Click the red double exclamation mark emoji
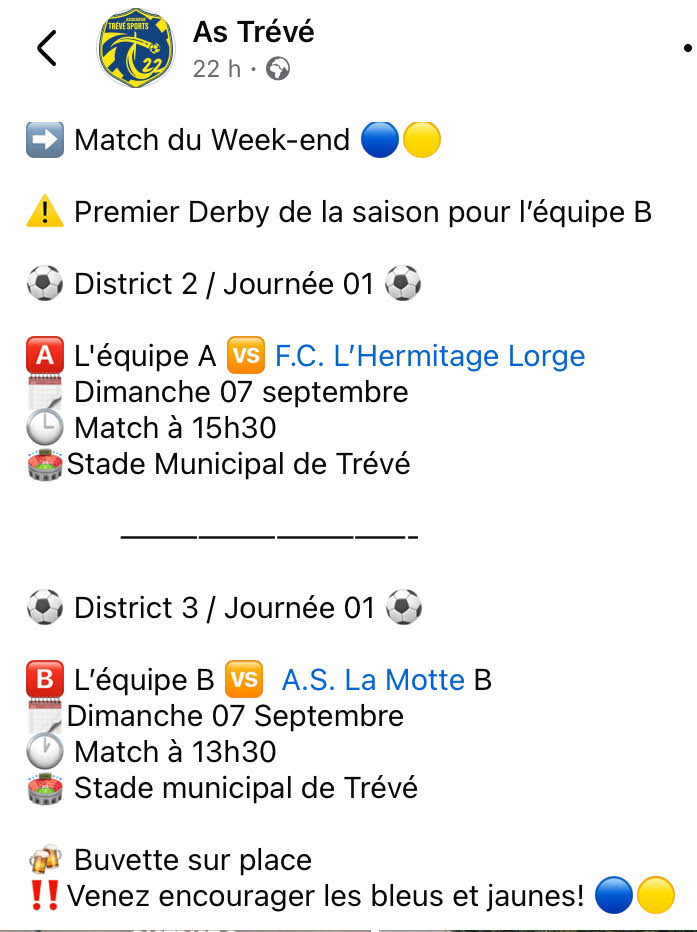 (x=45, y=896)
